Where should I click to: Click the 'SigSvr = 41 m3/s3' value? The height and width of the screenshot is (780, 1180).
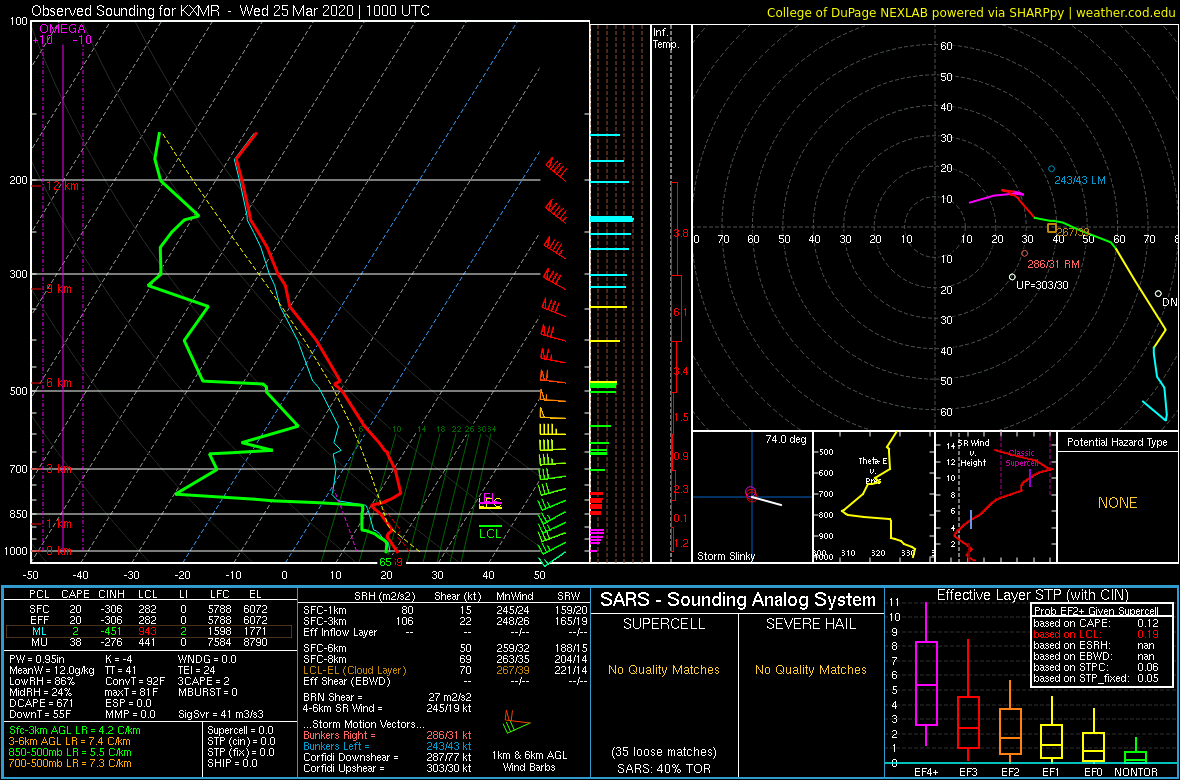click(x=221, y=713)
